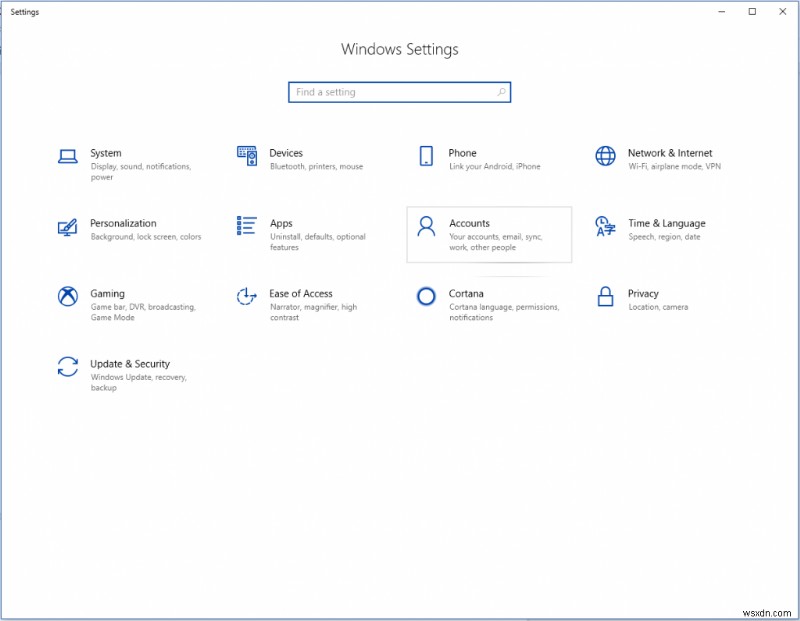Click 'Windows Update, recovery, backup' text

(x=139, y=382)
